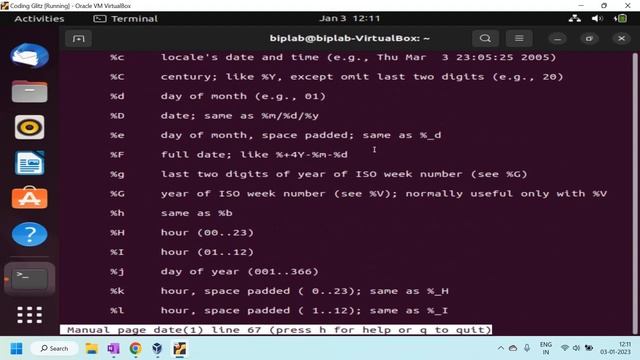This screenshot has width=640, height=360.
Task: Click the %C century description line
Action: (x=336, y=77)
